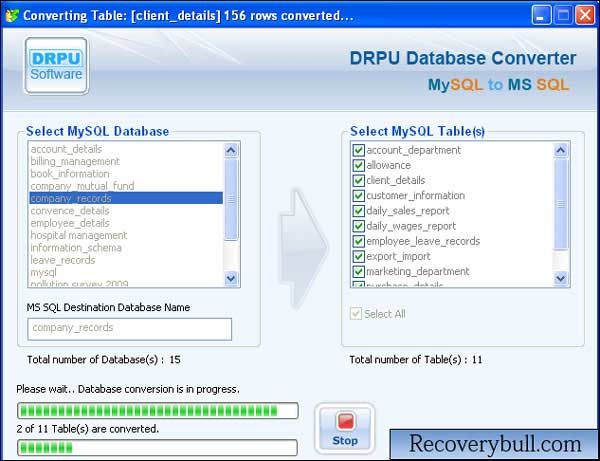The width and height of the screenshot is (600, 461).
Task: Click the tables converted progress bar
Action: tap(157, 447)
